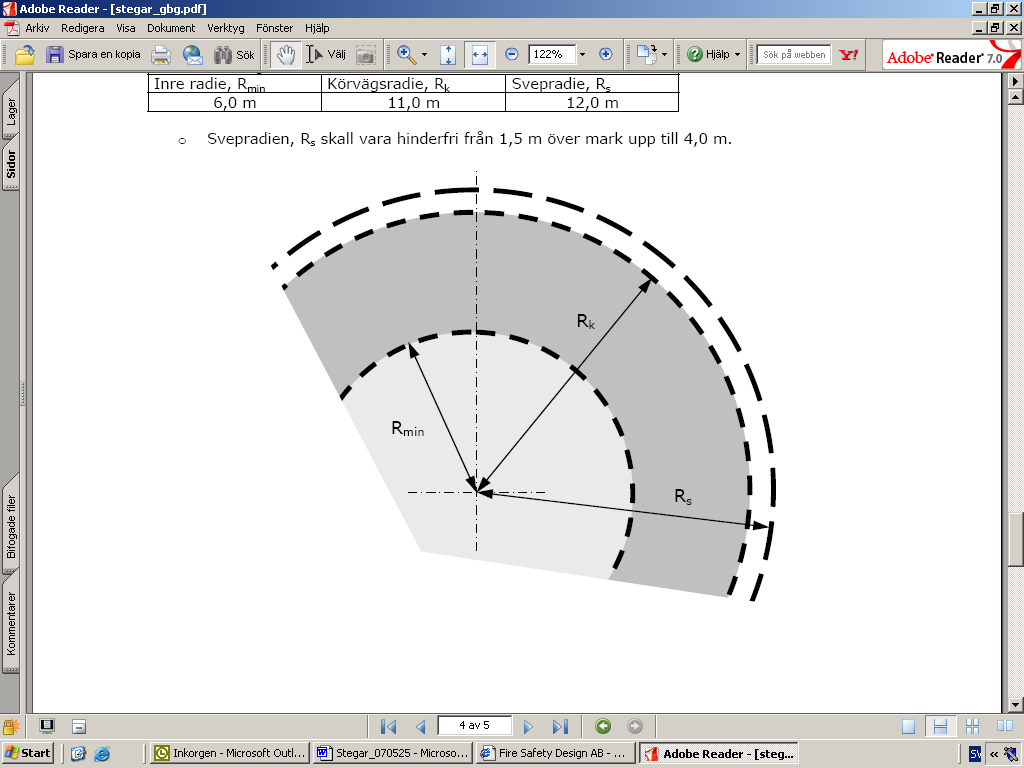Select the Zoom In magnifier tool
This screenshot has height=768, width=1024.
coord(406,55)
